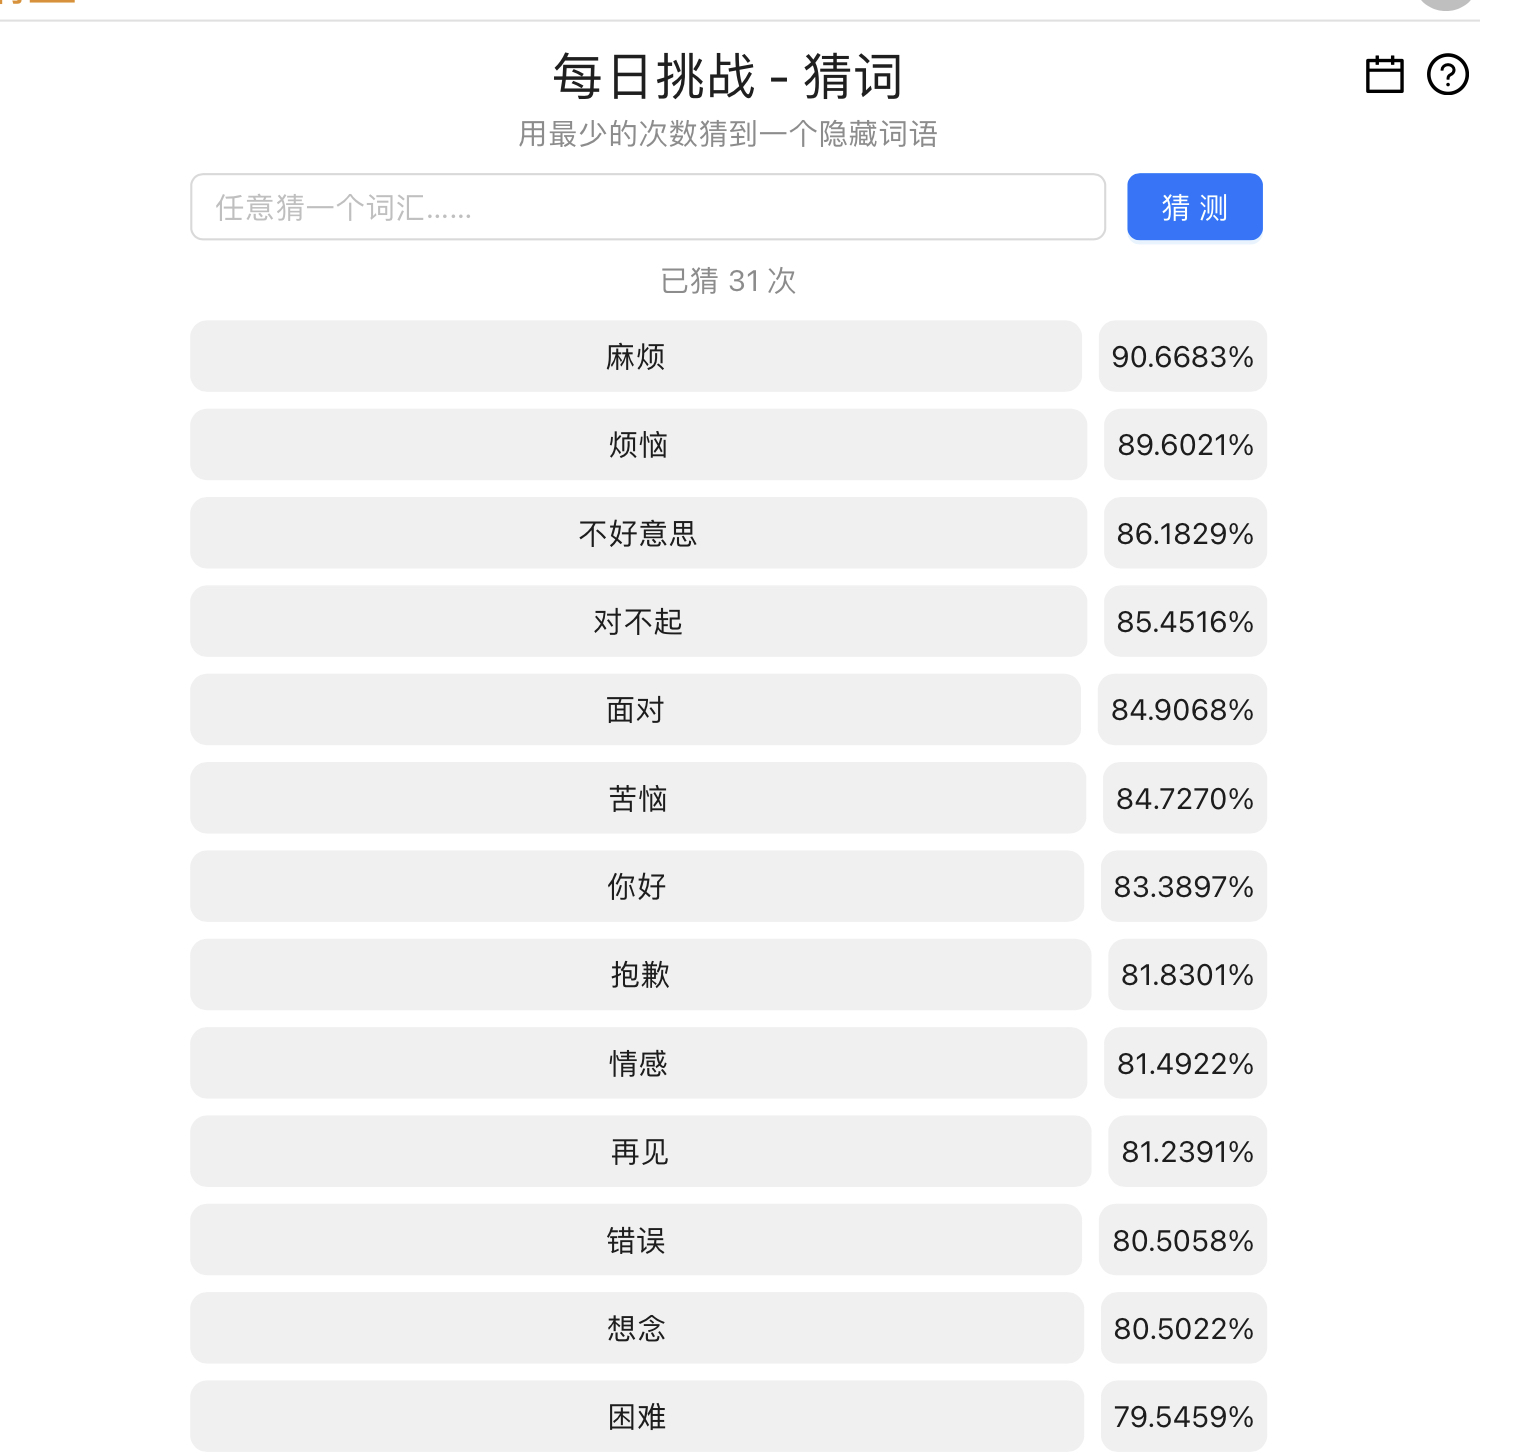Open the calendar icon for past challenges
The height and width of the screenshot is (1455, 1536).
click(1384, 75)
